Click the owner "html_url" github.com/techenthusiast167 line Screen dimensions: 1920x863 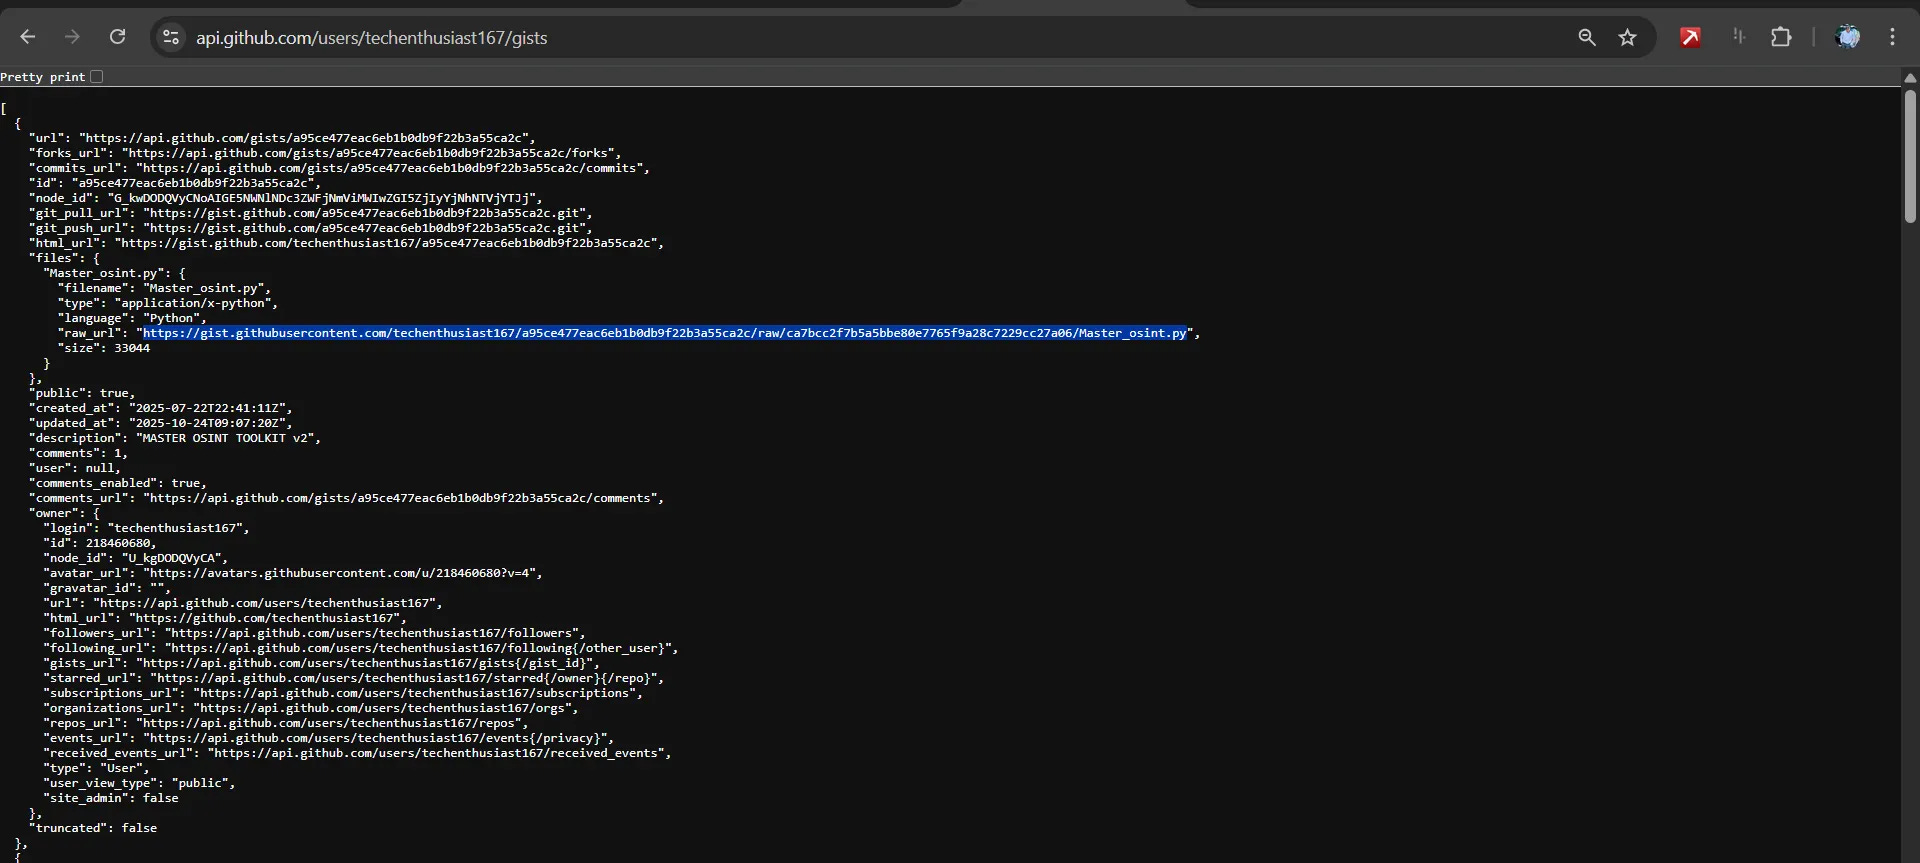[225, 618]
